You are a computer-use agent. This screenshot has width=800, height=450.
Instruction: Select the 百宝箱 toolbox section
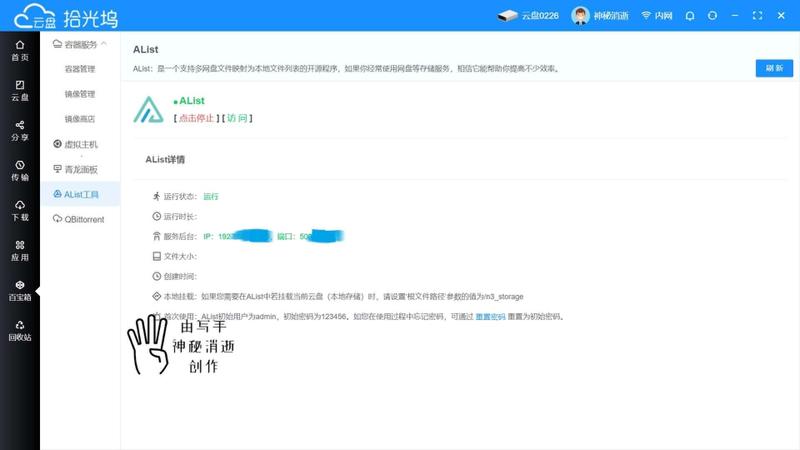20,291
